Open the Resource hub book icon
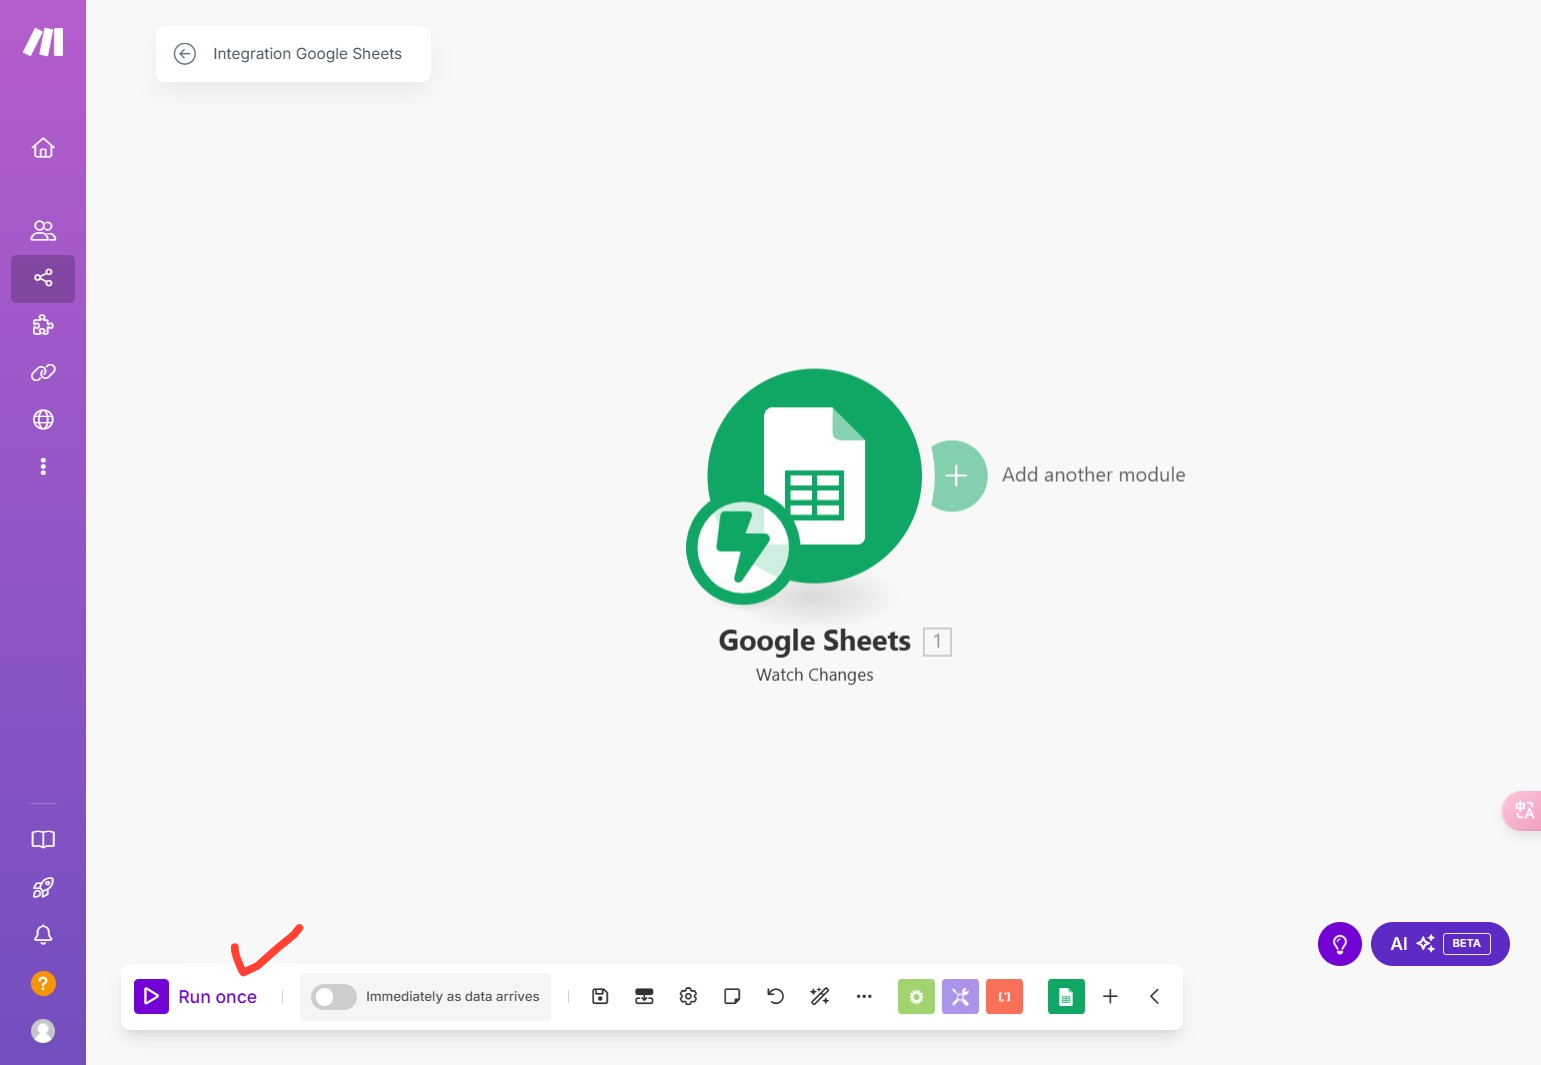The height and width of the screenshot is (1065, 1541). (43, 840)
